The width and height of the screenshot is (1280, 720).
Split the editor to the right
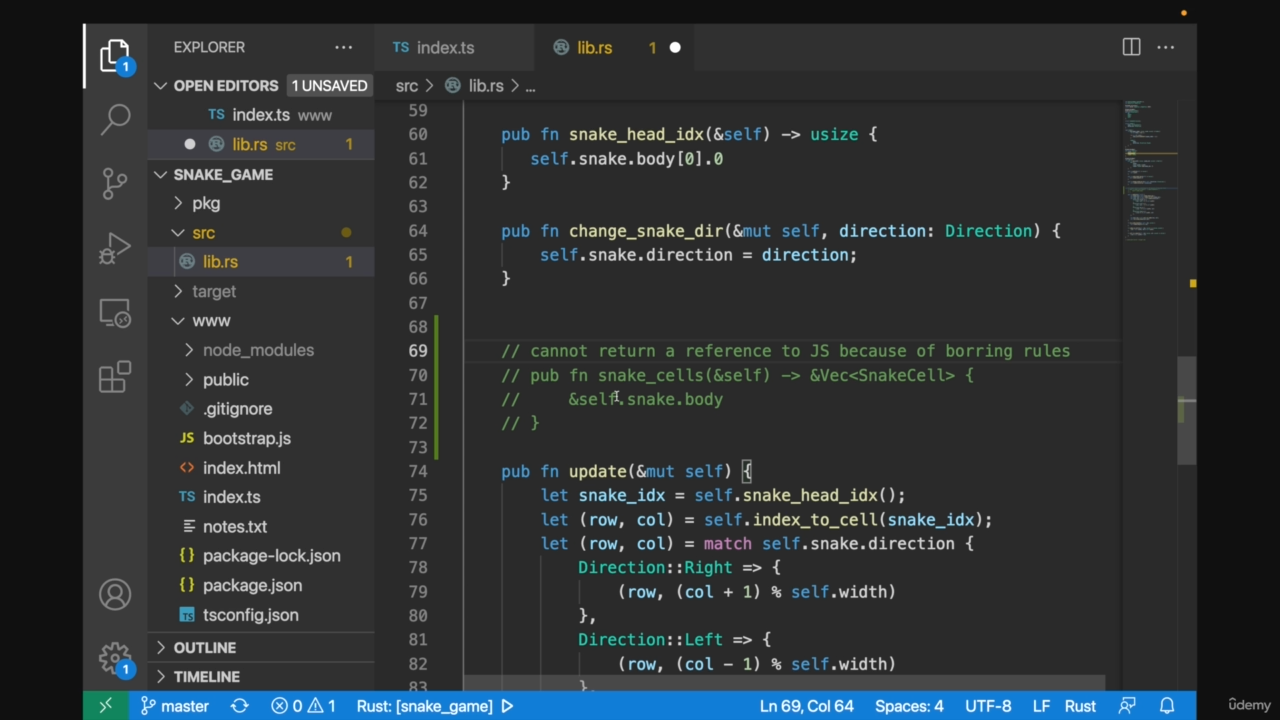pos(1131,47)
